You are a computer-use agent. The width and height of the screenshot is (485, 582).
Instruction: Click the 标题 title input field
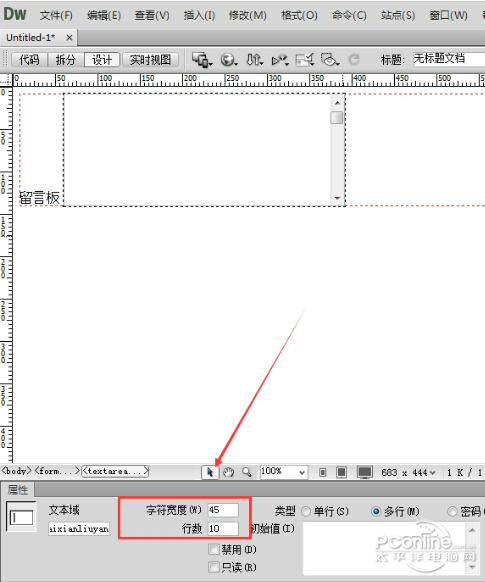449,59
